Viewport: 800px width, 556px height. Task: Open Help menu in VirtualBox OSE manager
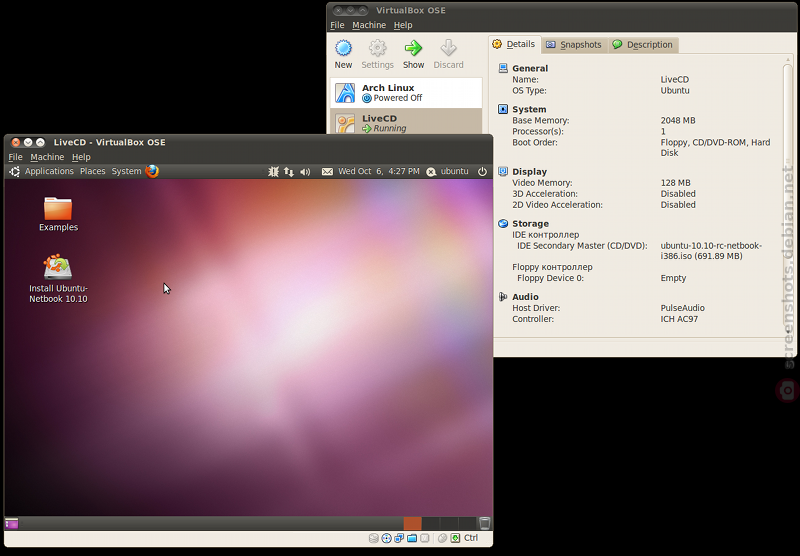coord(403,25)
